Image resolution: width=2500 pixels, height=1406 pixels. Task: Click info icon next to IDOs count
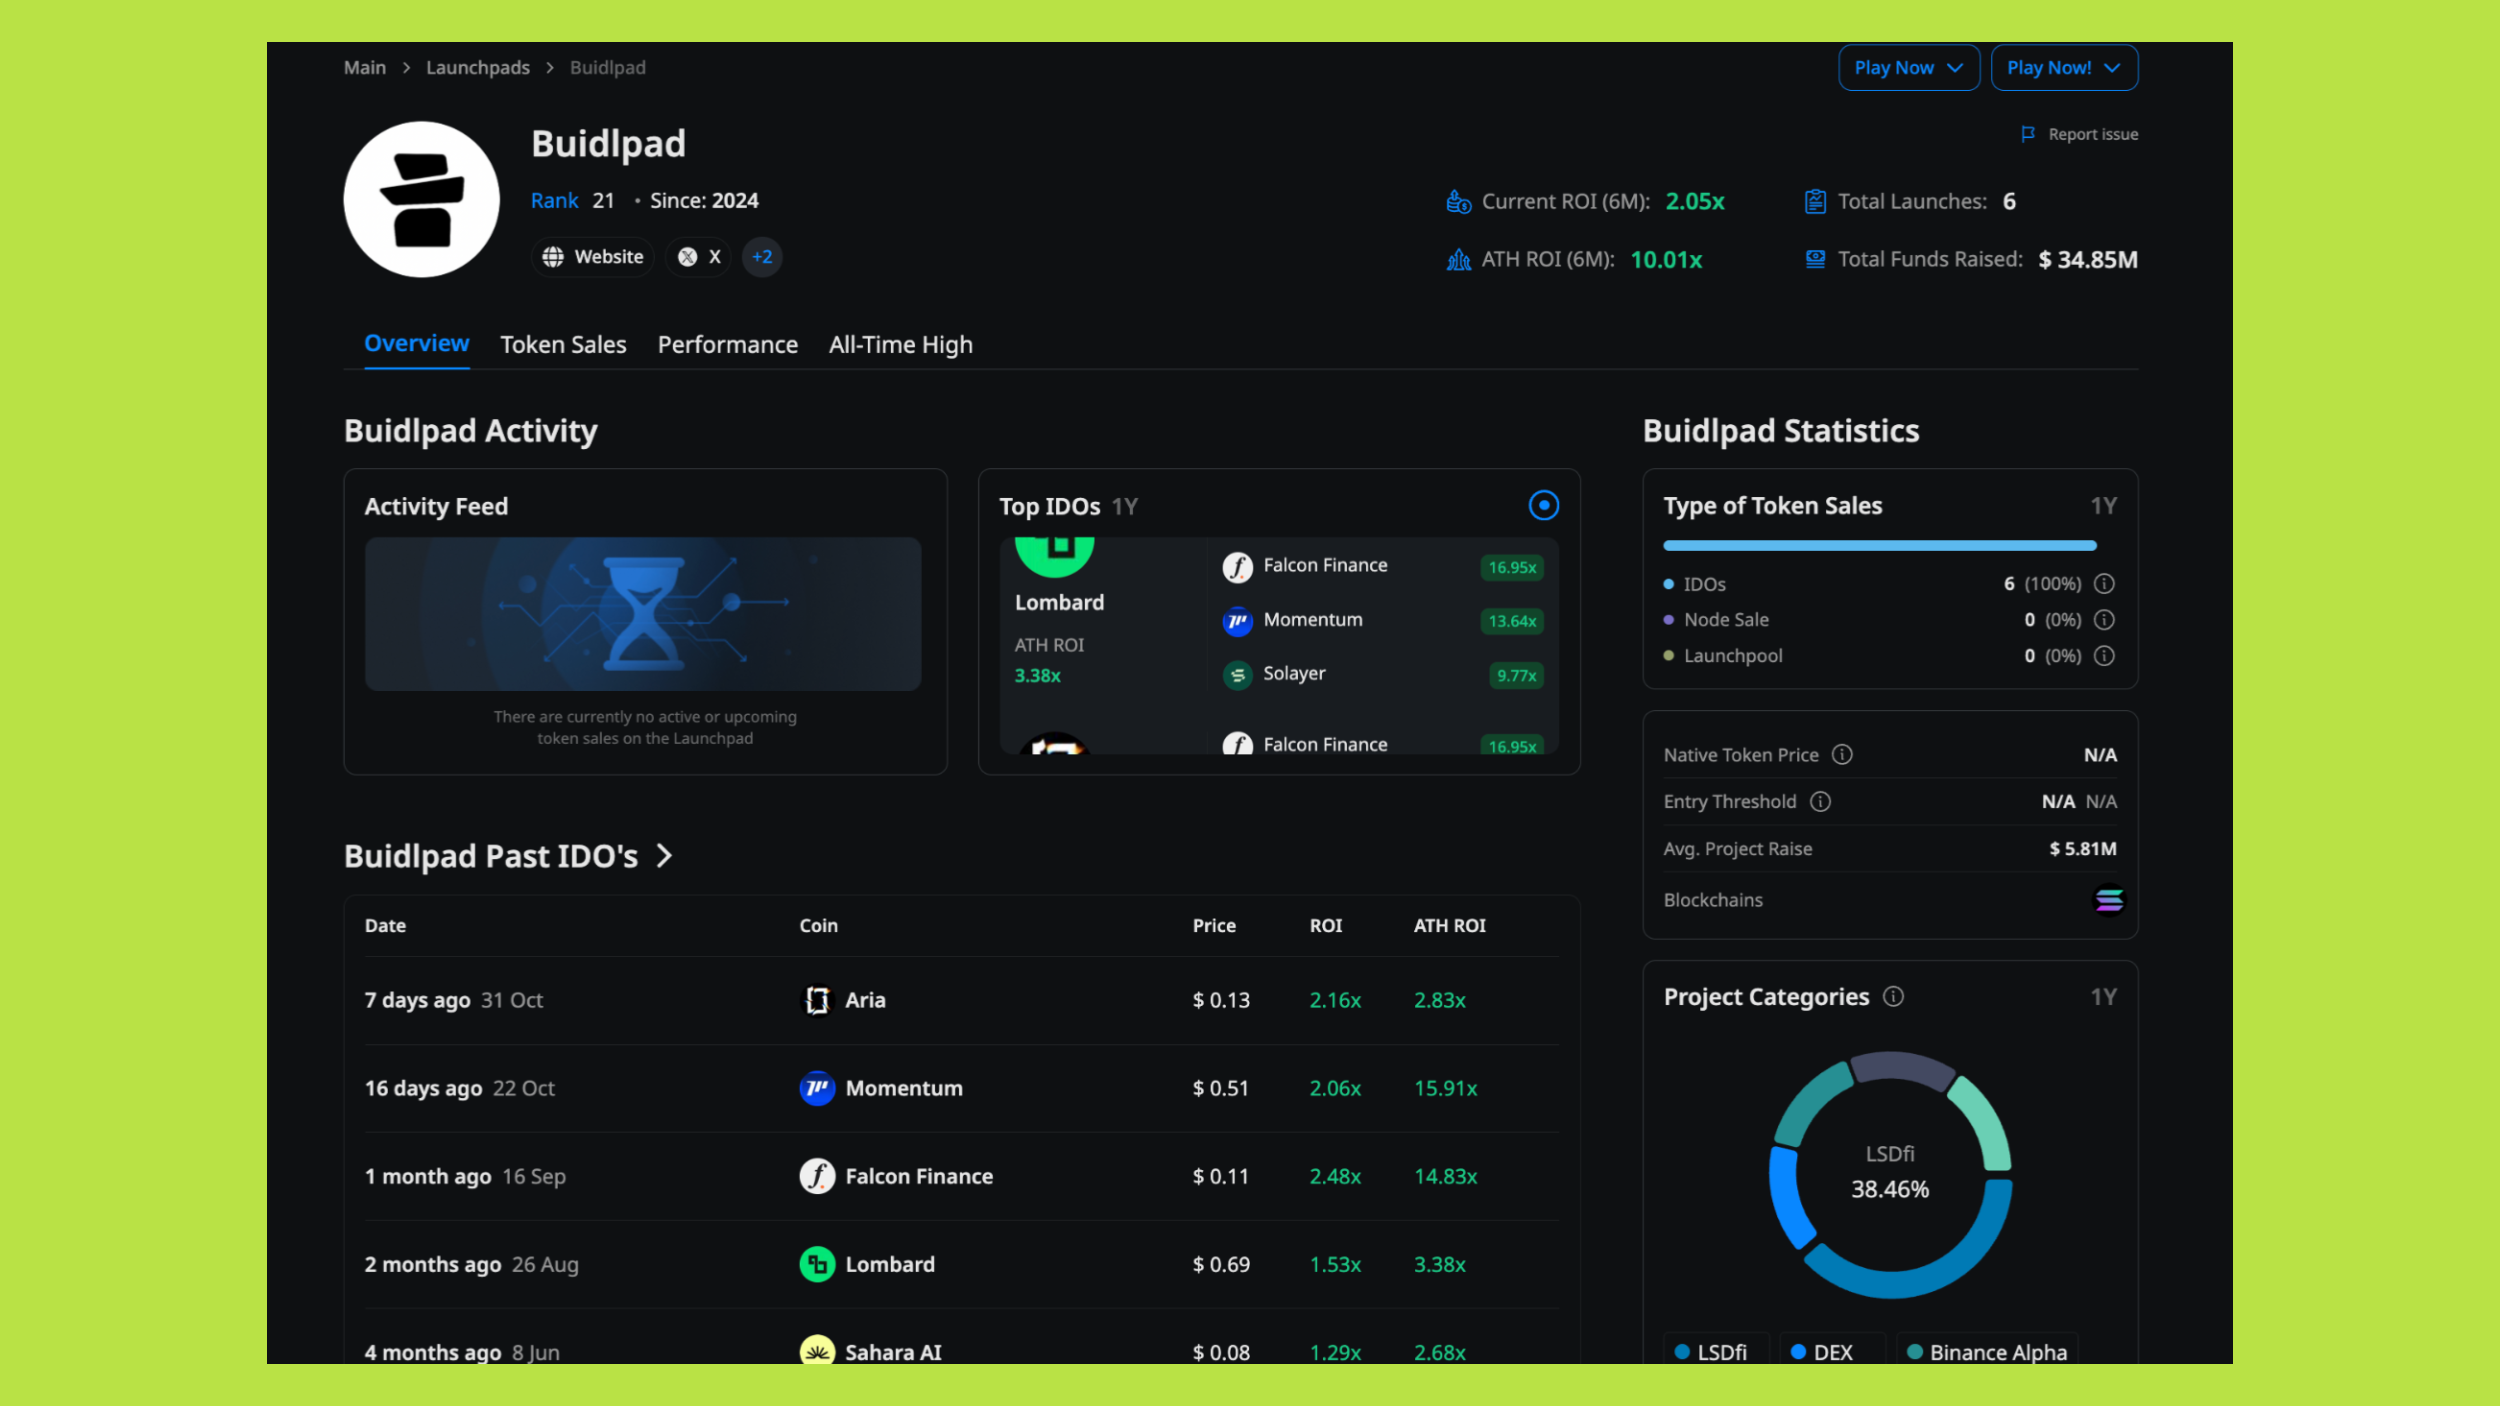(2104, 584)
